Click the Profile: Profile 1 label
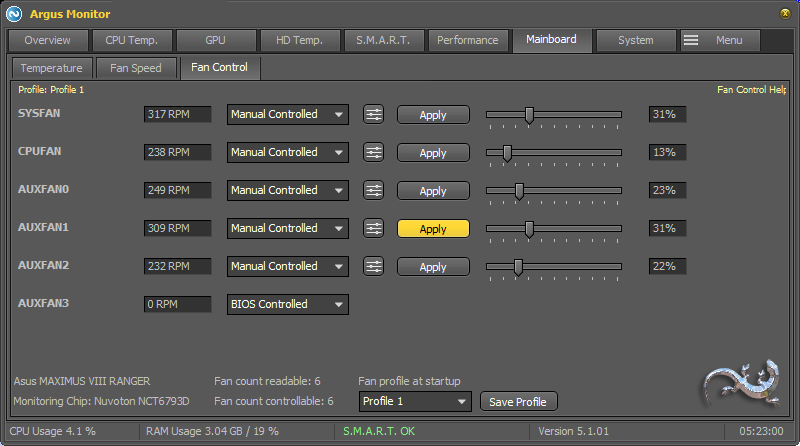Viewport: 800px width, 446px height. point(51,90)
